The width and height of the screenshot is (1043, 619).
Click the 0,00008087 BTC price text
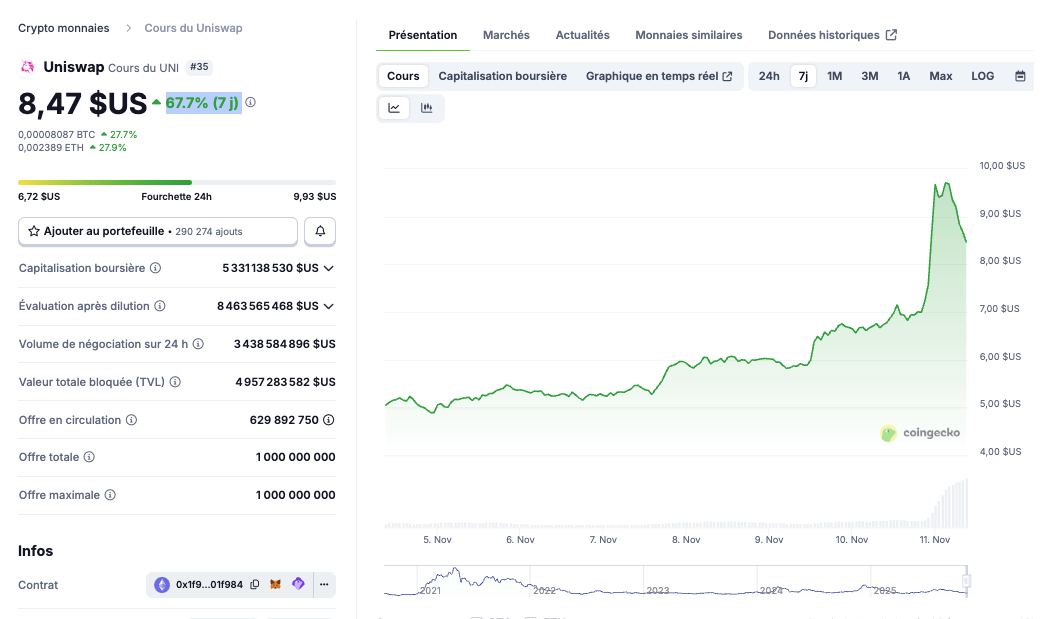(x=57, y=134)
